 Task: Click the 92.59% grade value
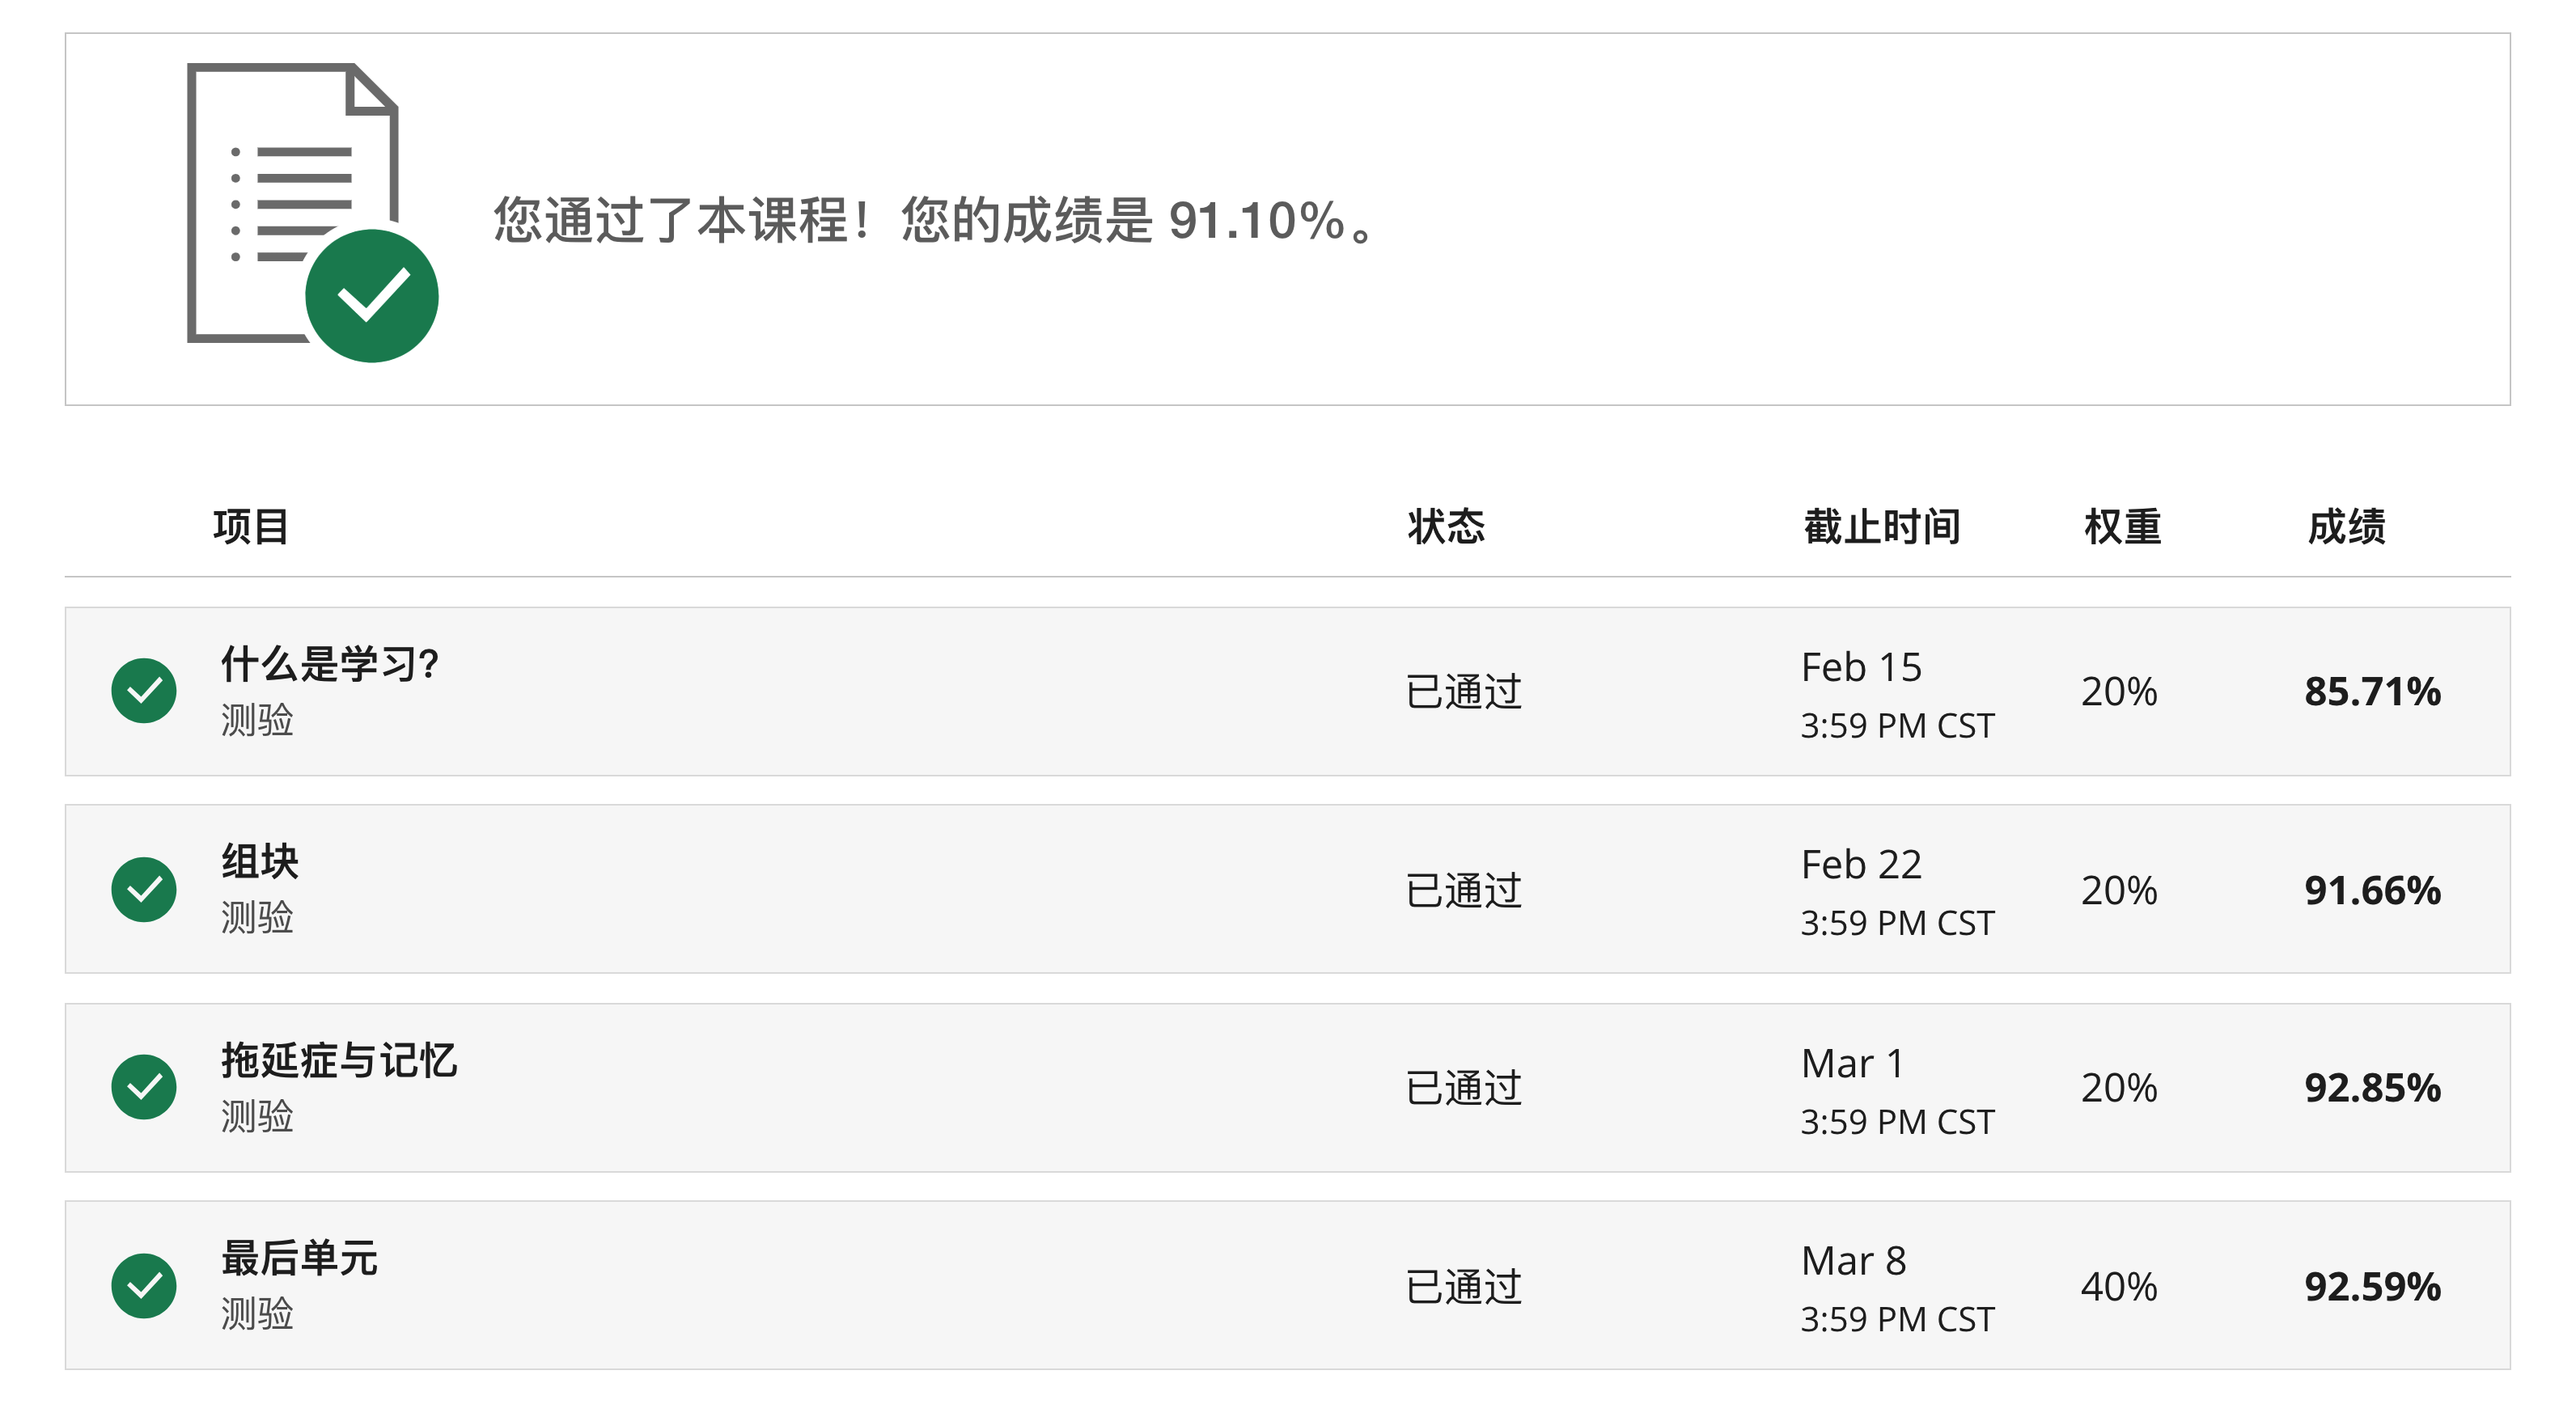2372,1287
